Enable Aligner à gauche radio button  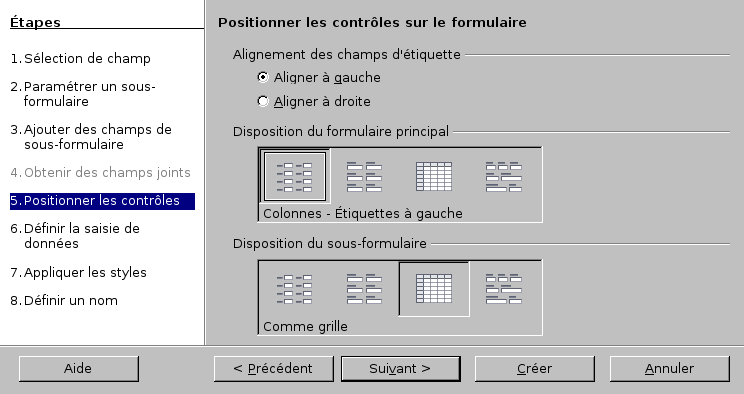click(263, 77)
